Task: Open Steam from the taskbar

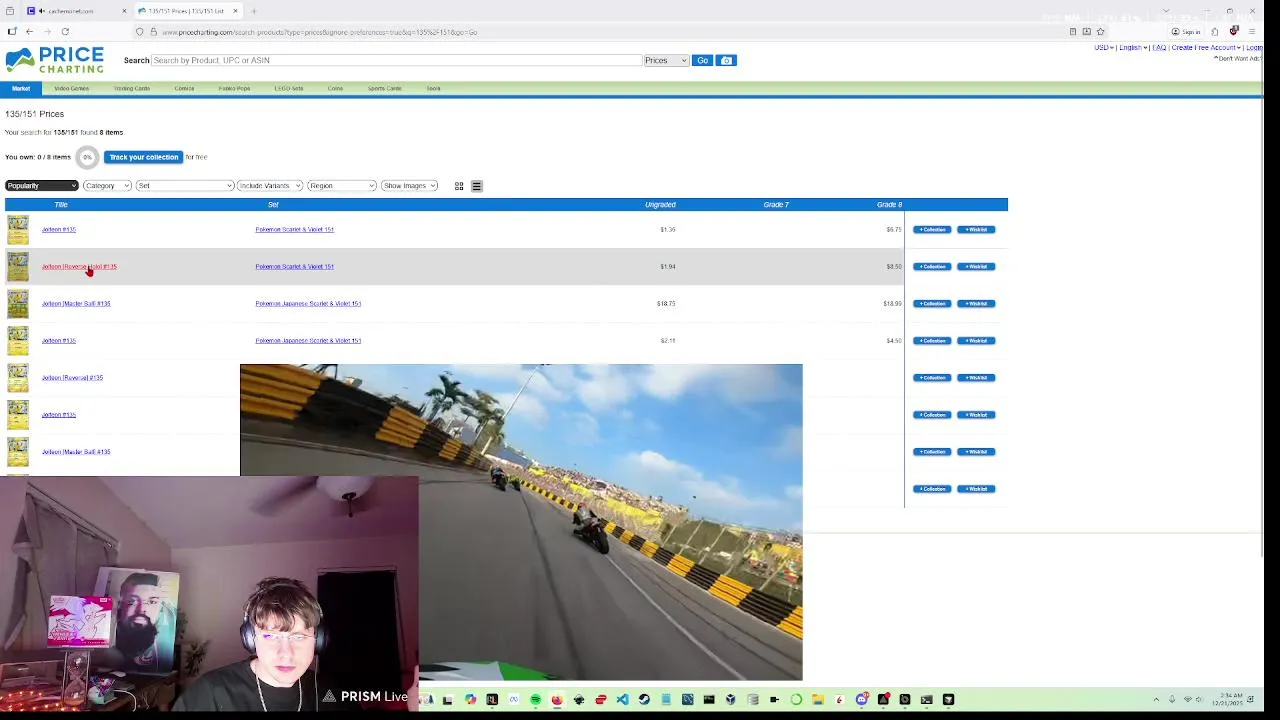Action: pos(644,700)
